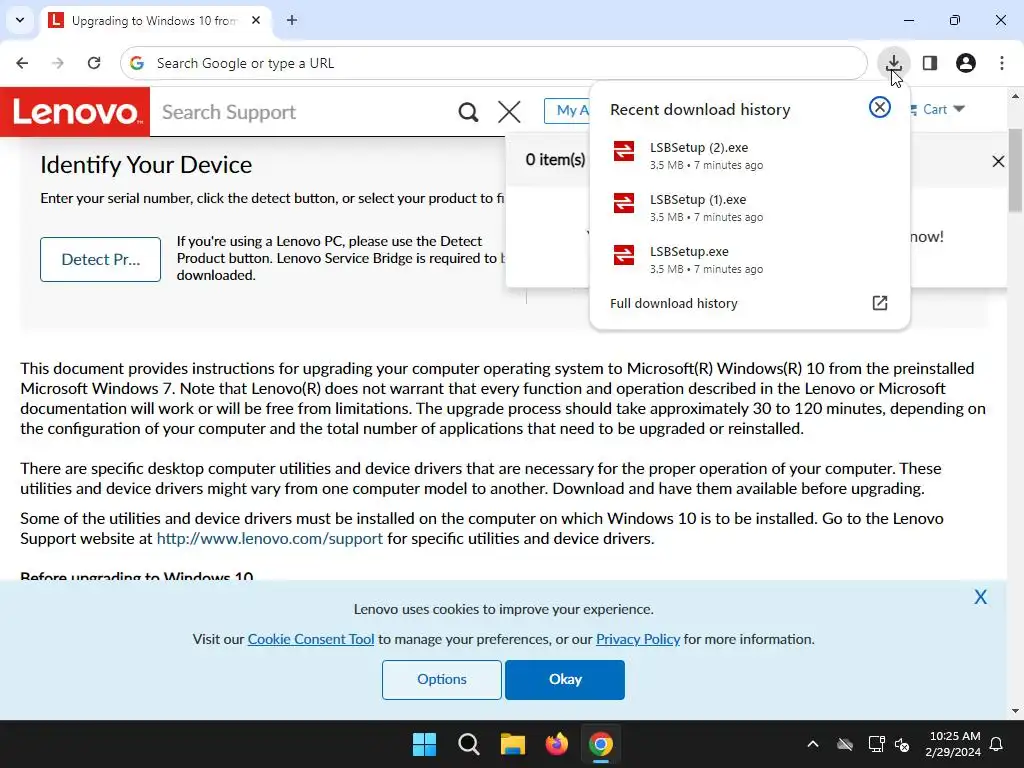
Task: Open LSBSetup.exe download entry
Action: pyautogui.click(x=749, y=259)
